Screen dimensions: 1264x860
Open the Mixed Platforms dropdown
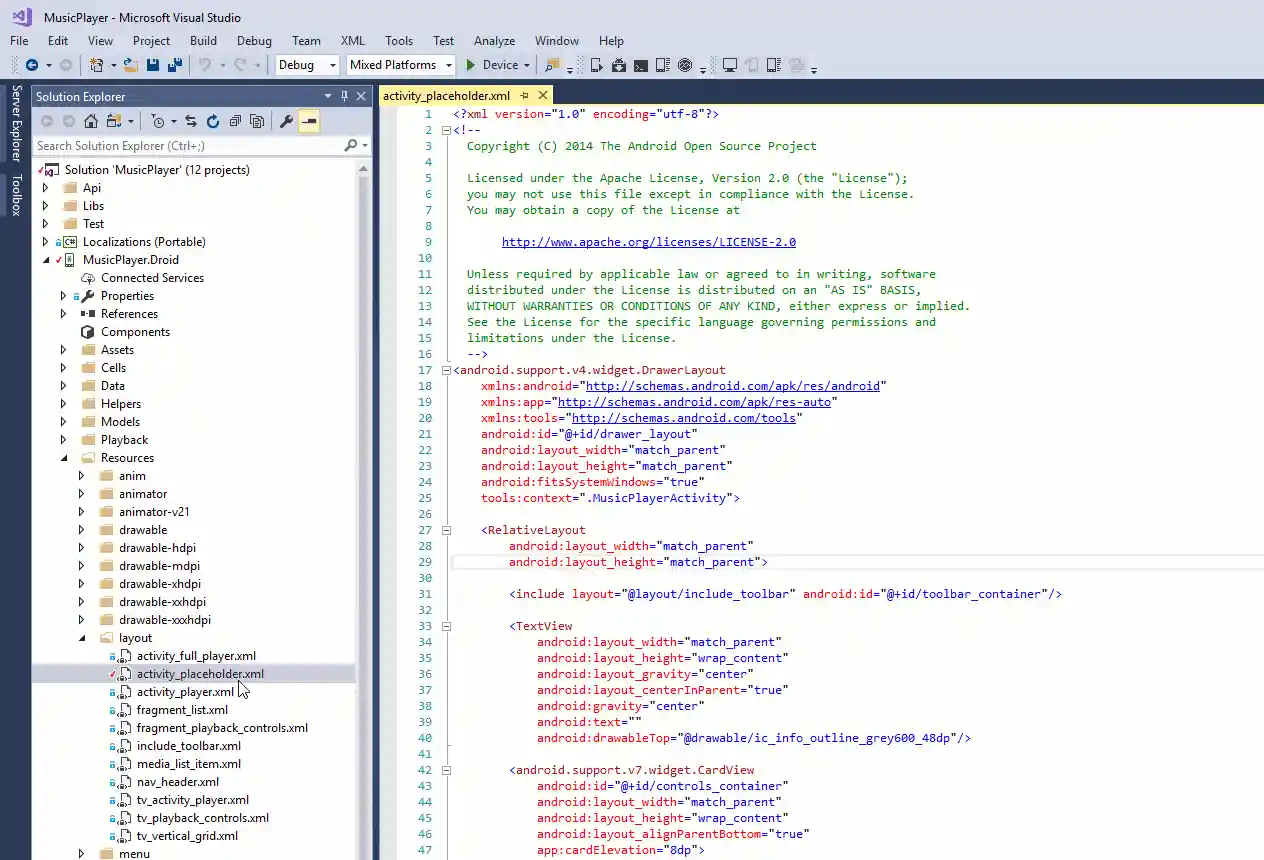448,65
